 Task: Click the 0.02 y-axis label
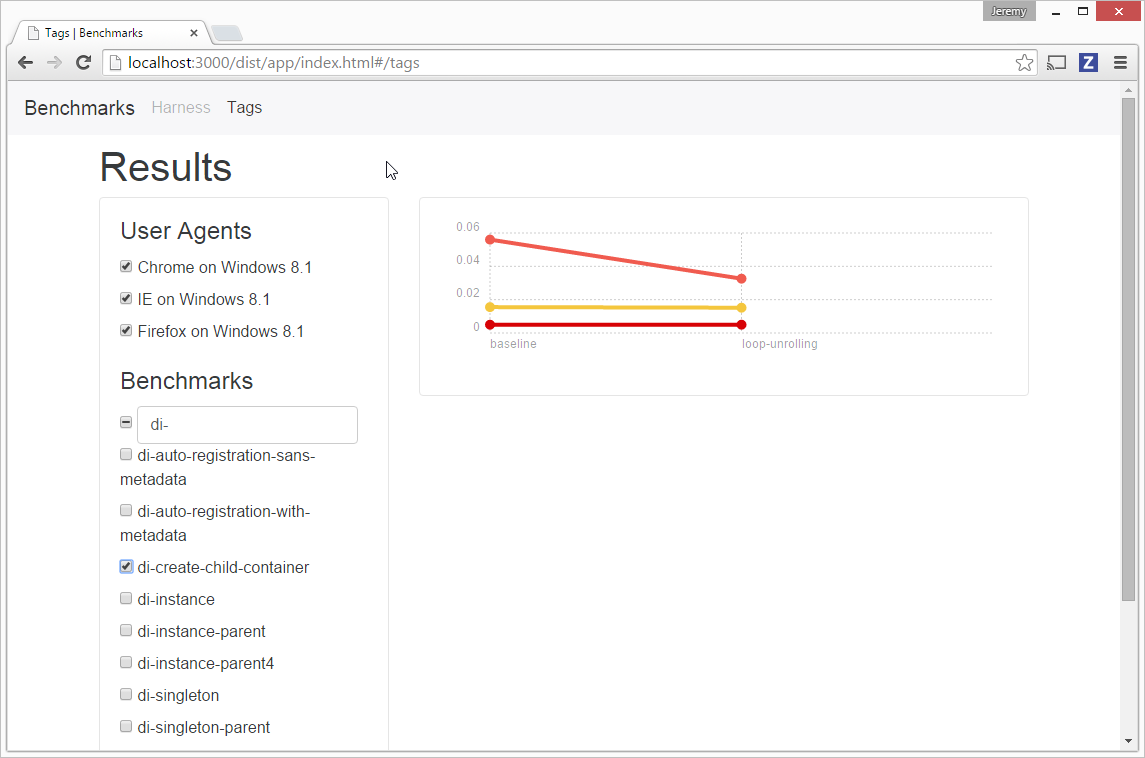pos(468,293)
